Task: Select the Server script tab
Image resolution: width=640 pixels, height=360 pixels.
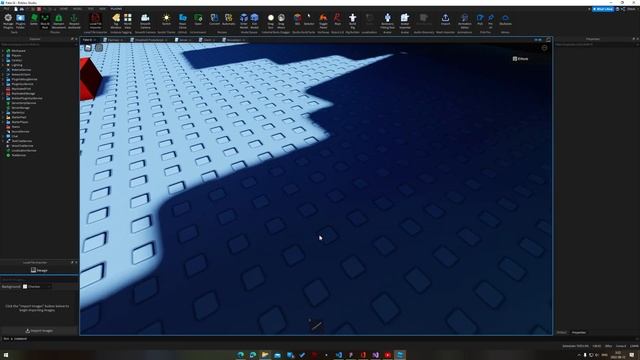Action: [183, 40]
